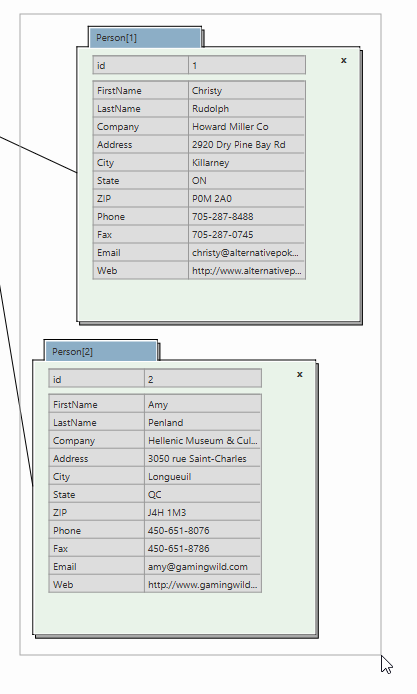Screen dimensions: 417x694
Task: Close the Person[1] card
Action: pos(344,61)
